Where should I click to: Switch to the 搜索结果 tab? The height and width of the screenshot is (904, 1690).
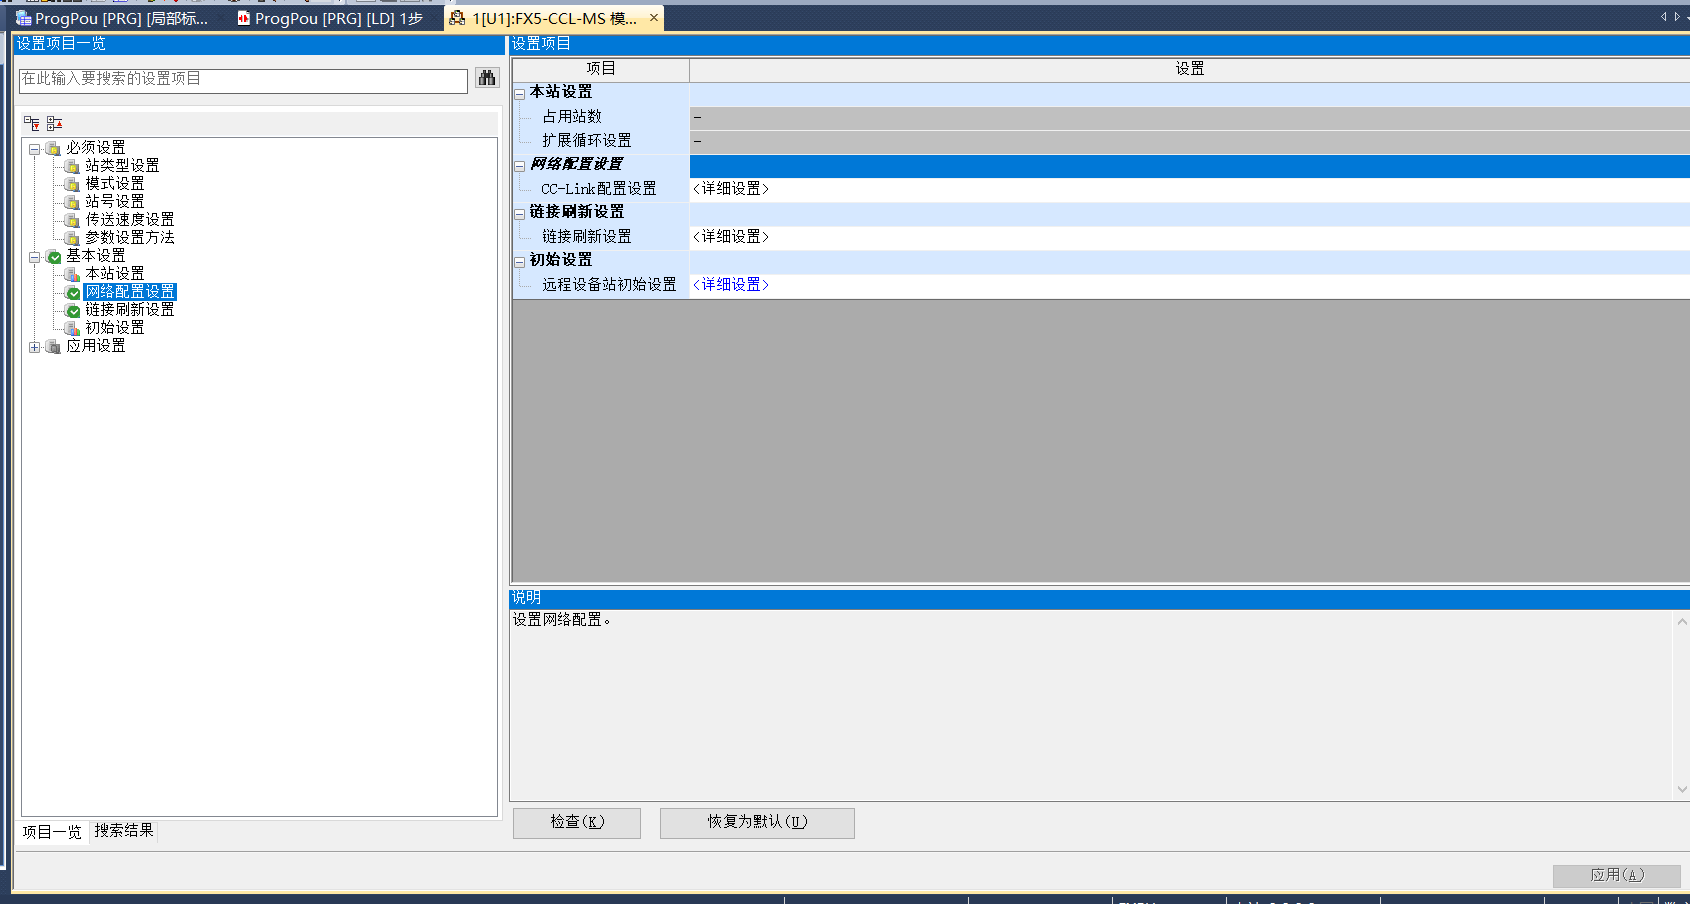[124, 831]
